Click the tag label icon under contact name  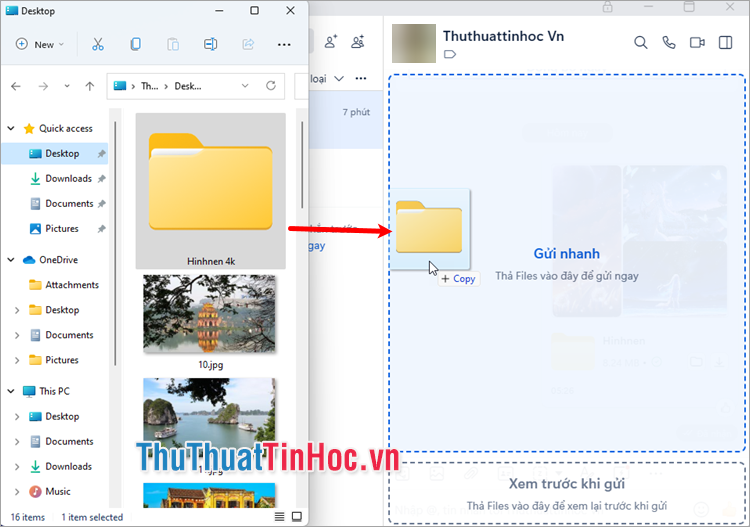[450, 54]
